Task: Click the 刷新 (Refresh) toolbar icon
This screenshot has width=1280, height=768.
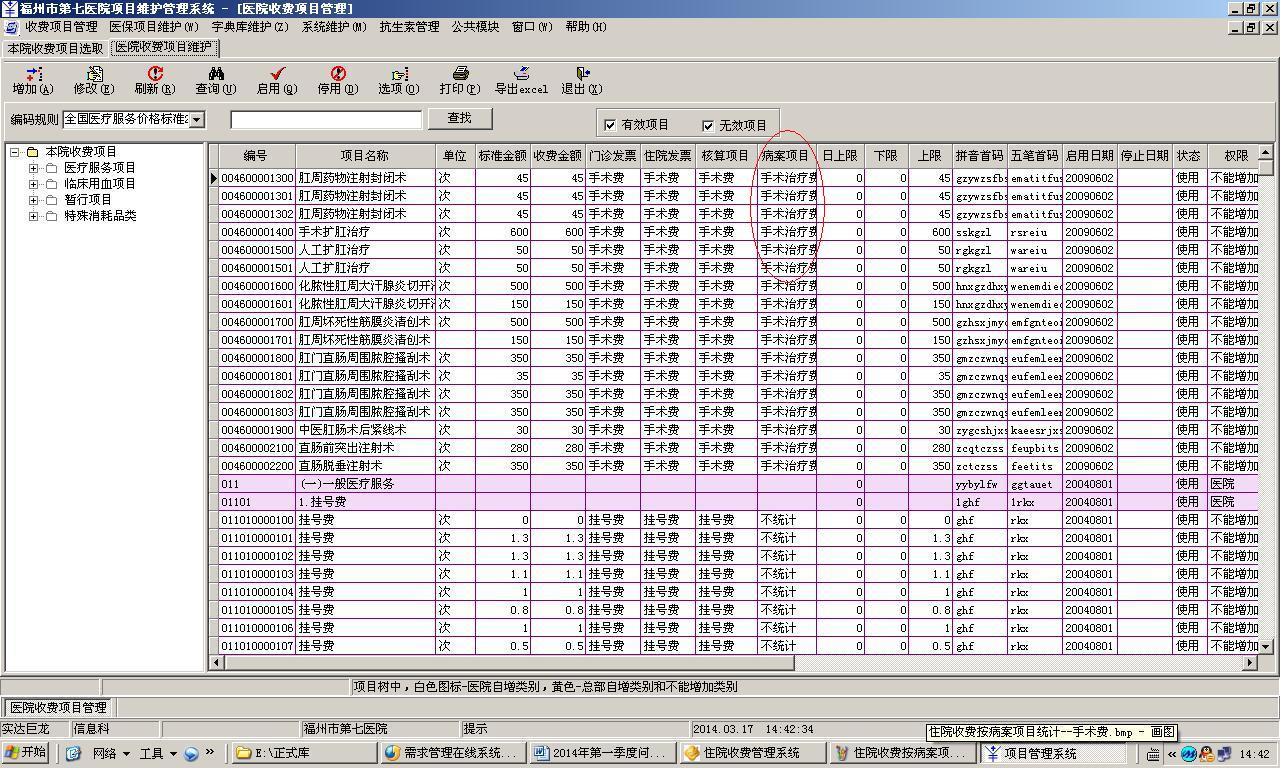Action: coord(155,80)
